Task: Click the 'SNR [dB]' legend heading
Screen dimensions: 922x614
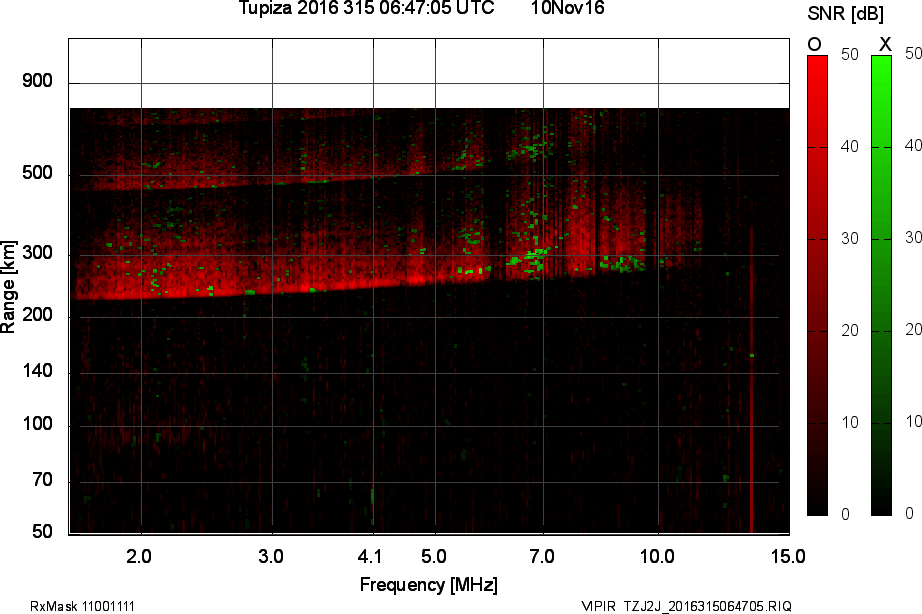Action: [x=846, y=14]
